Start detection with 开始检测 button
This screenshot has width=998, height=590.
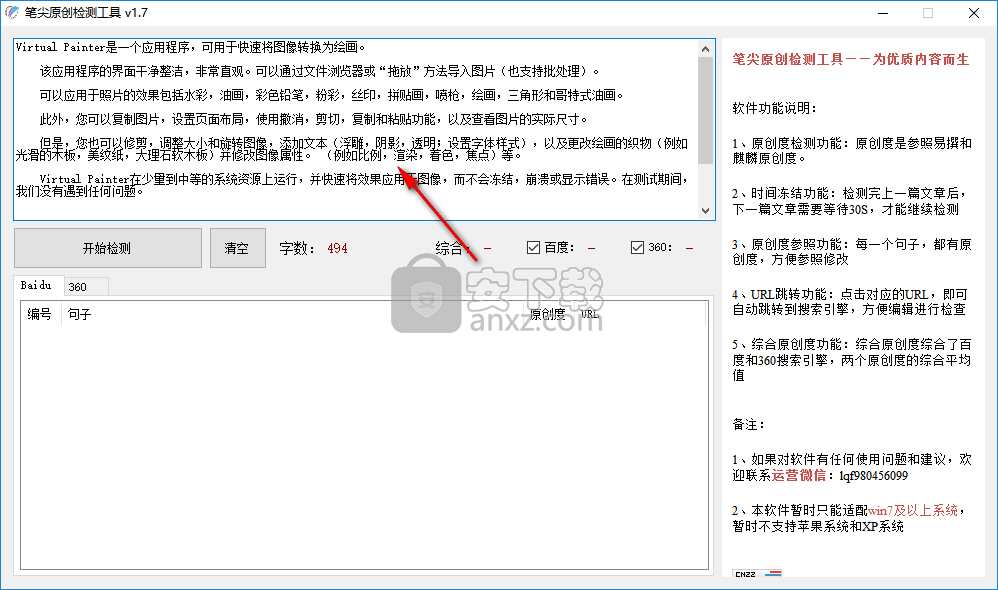coord(108,248)
